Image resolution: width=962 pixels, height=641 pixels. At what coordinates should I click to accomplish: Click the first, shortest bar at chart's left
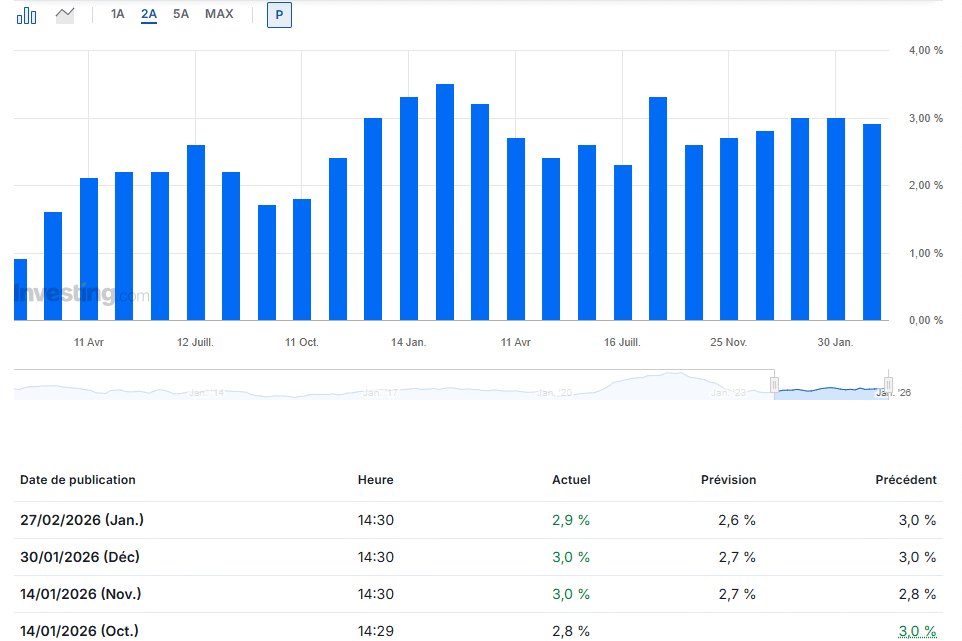(20, 290)
